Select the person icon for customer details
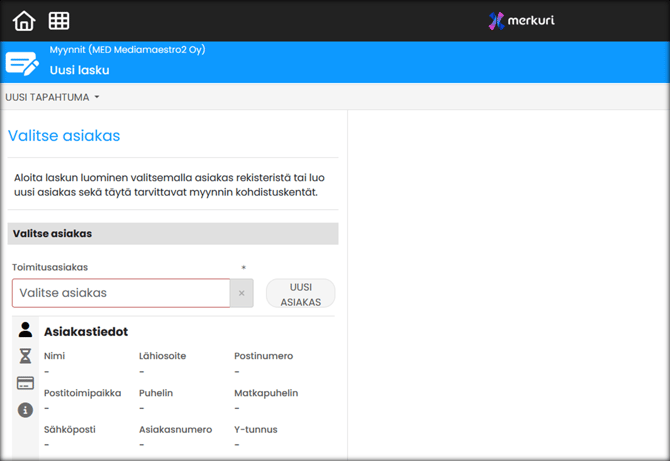This screenshot has width=670, height=461. pyautogui.click(x=25, y=330)
